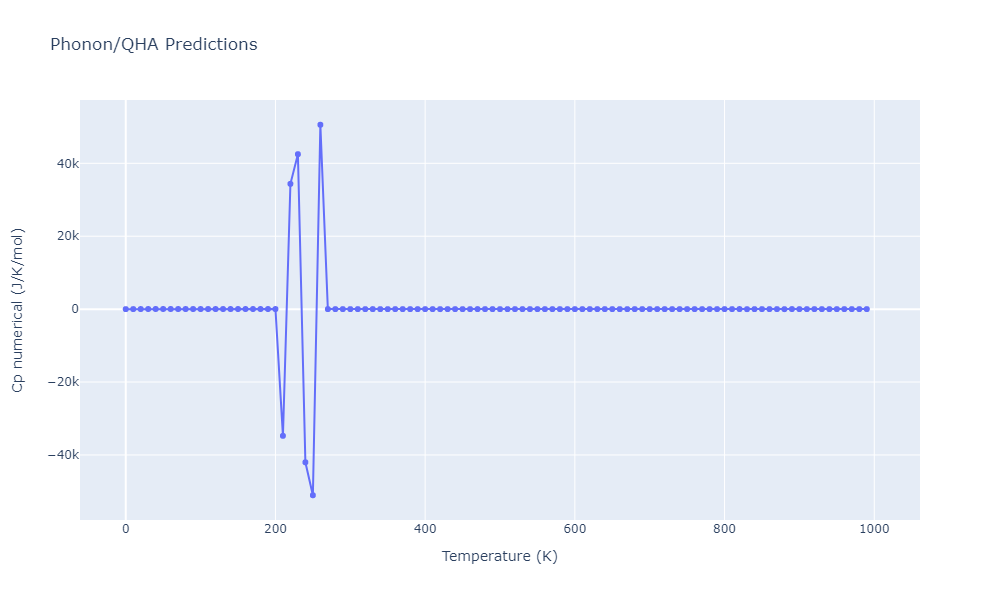Click the Phonon/QHA Predictions chart title

153,45
